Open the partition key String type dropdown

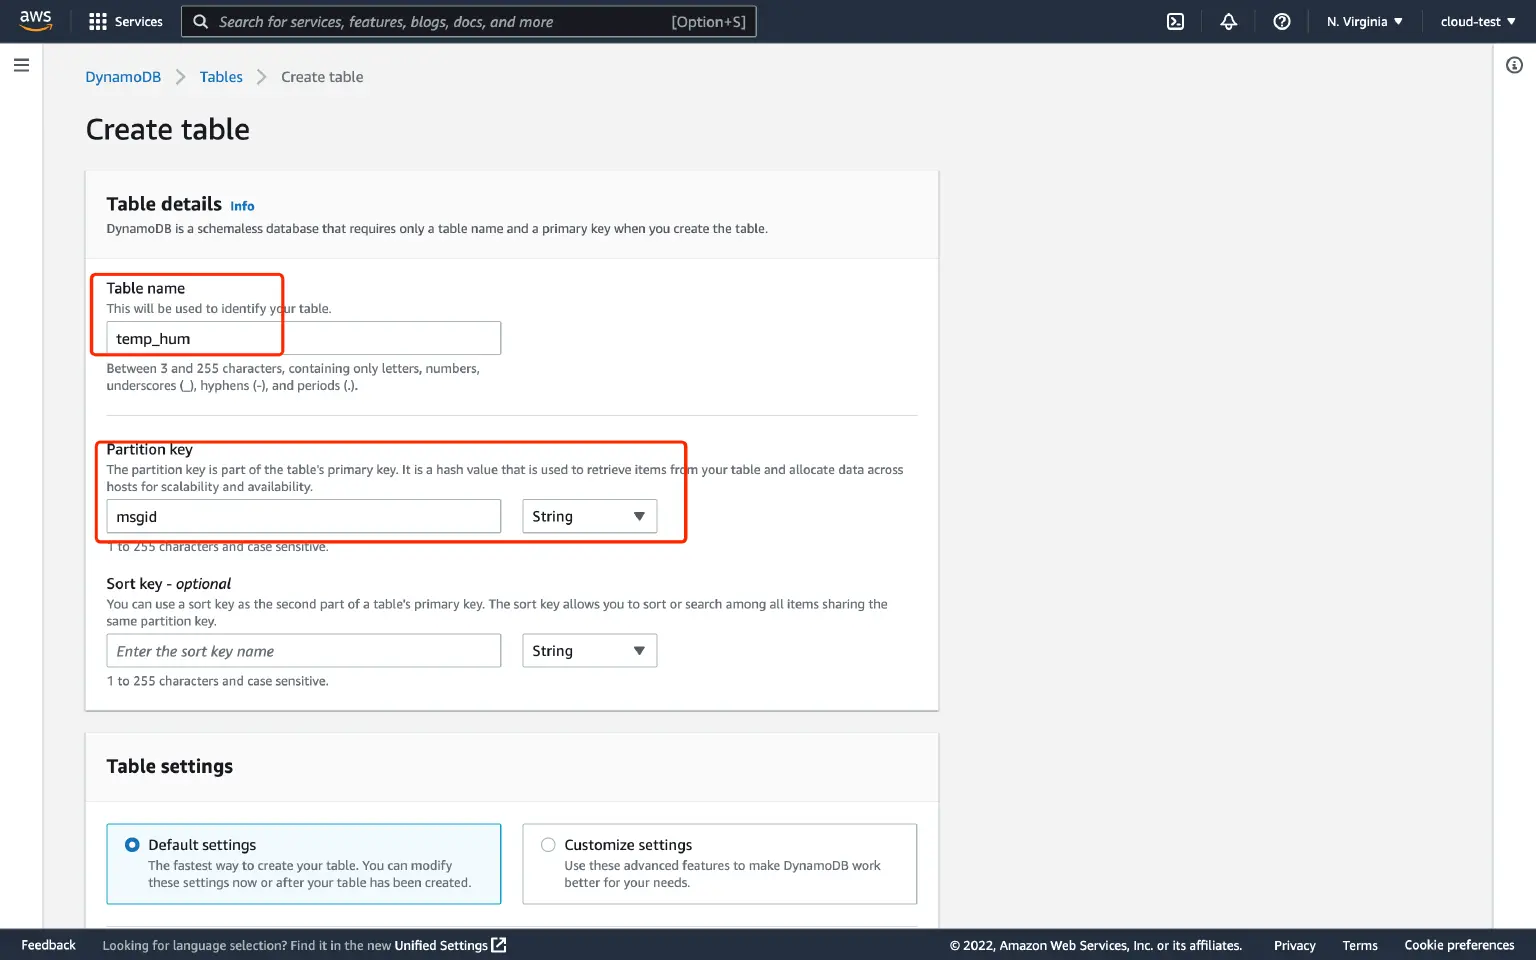[589, 516]
